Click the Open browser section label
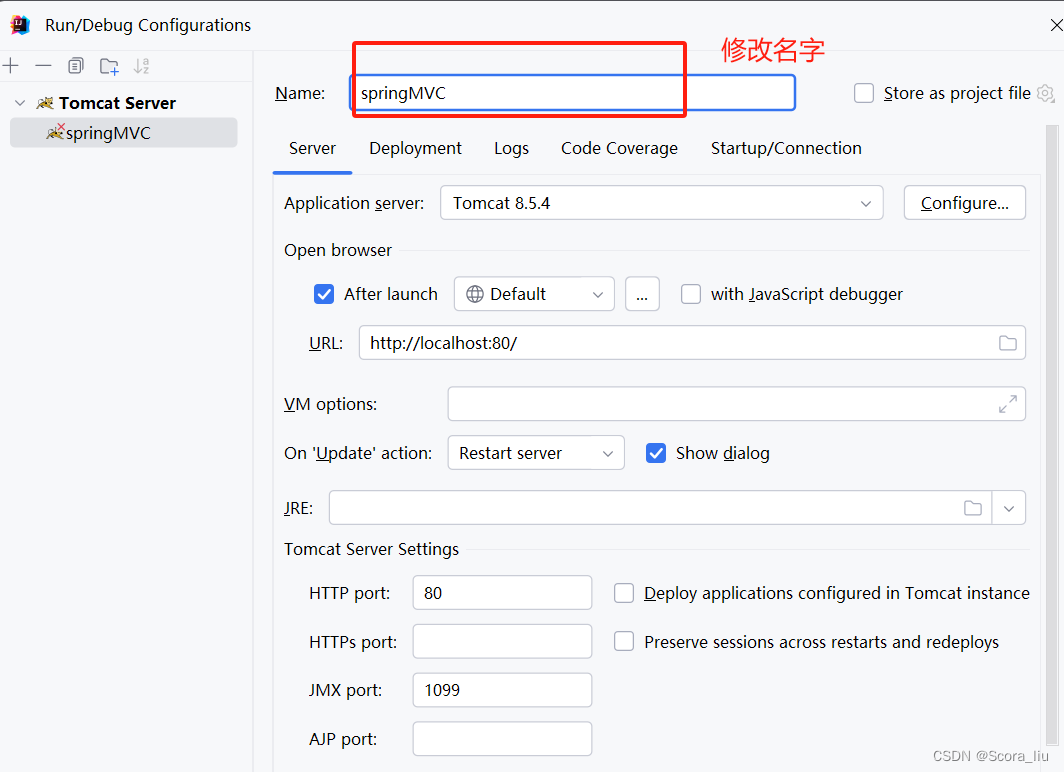Image resolution: width=1064 pixels, height=772 pixels. coord(338,250)
